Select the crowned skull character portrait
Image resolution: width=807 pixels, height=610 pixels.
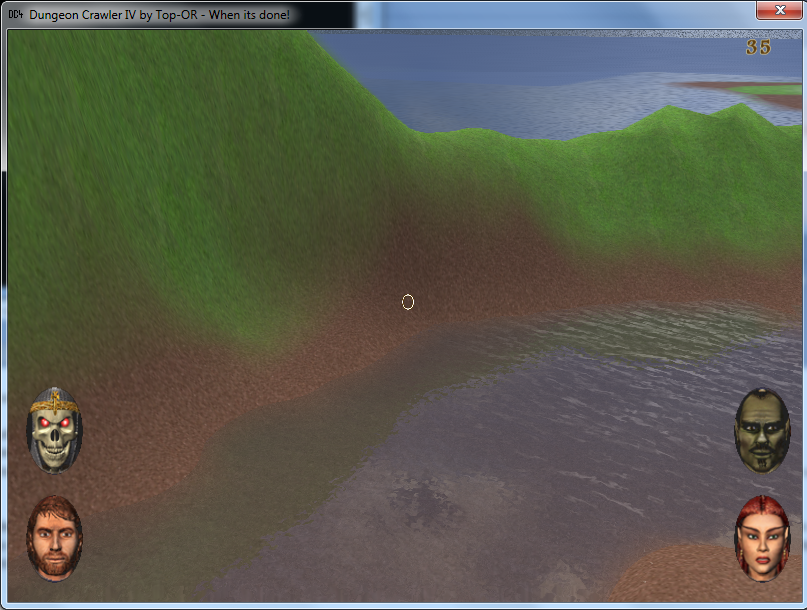click(x=54, y=430)
